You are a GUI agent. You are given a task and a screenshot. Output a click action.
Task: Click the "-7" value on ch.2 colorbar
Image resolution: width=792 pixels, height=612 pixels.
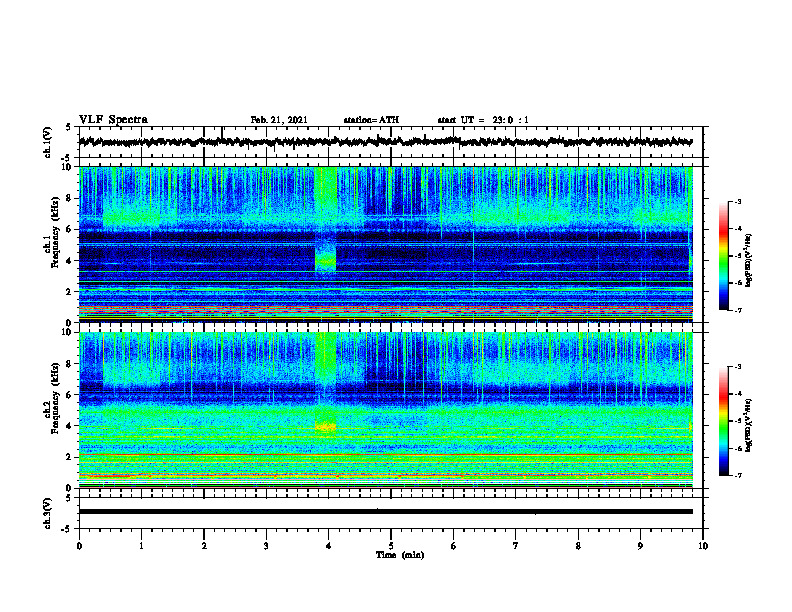pyautogui.click(x=737, y=475)
